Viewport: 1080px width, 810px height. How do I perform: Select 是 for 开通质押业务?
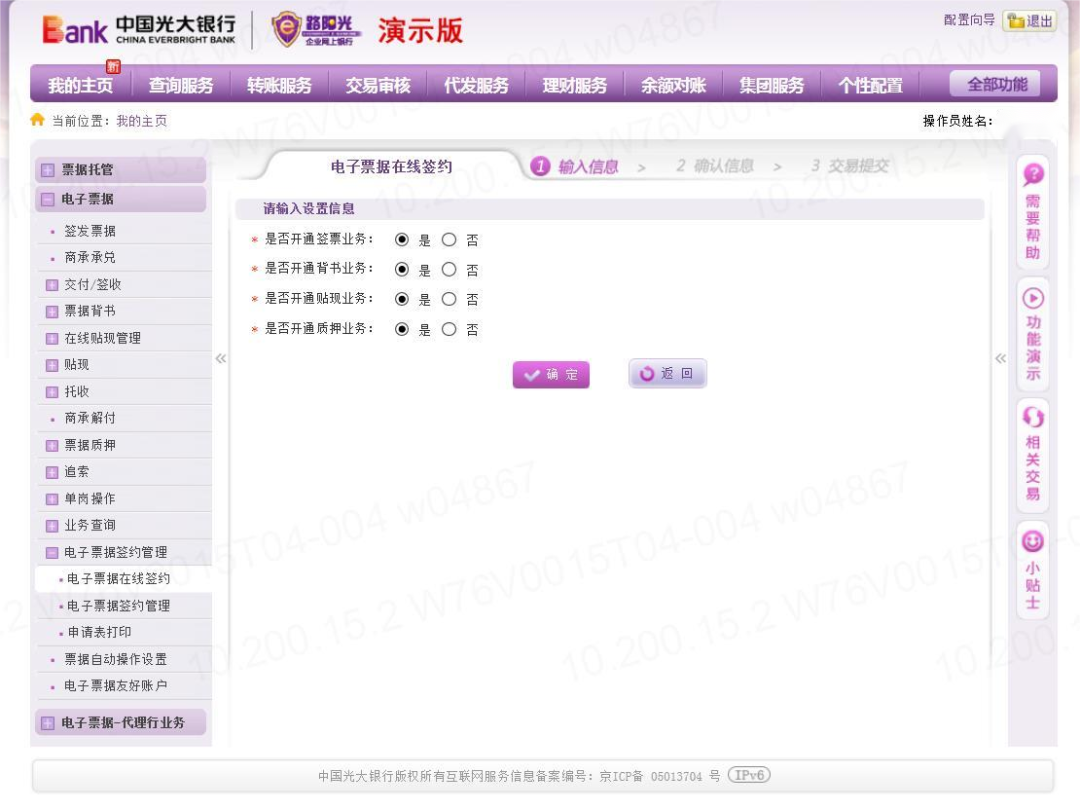402,329
